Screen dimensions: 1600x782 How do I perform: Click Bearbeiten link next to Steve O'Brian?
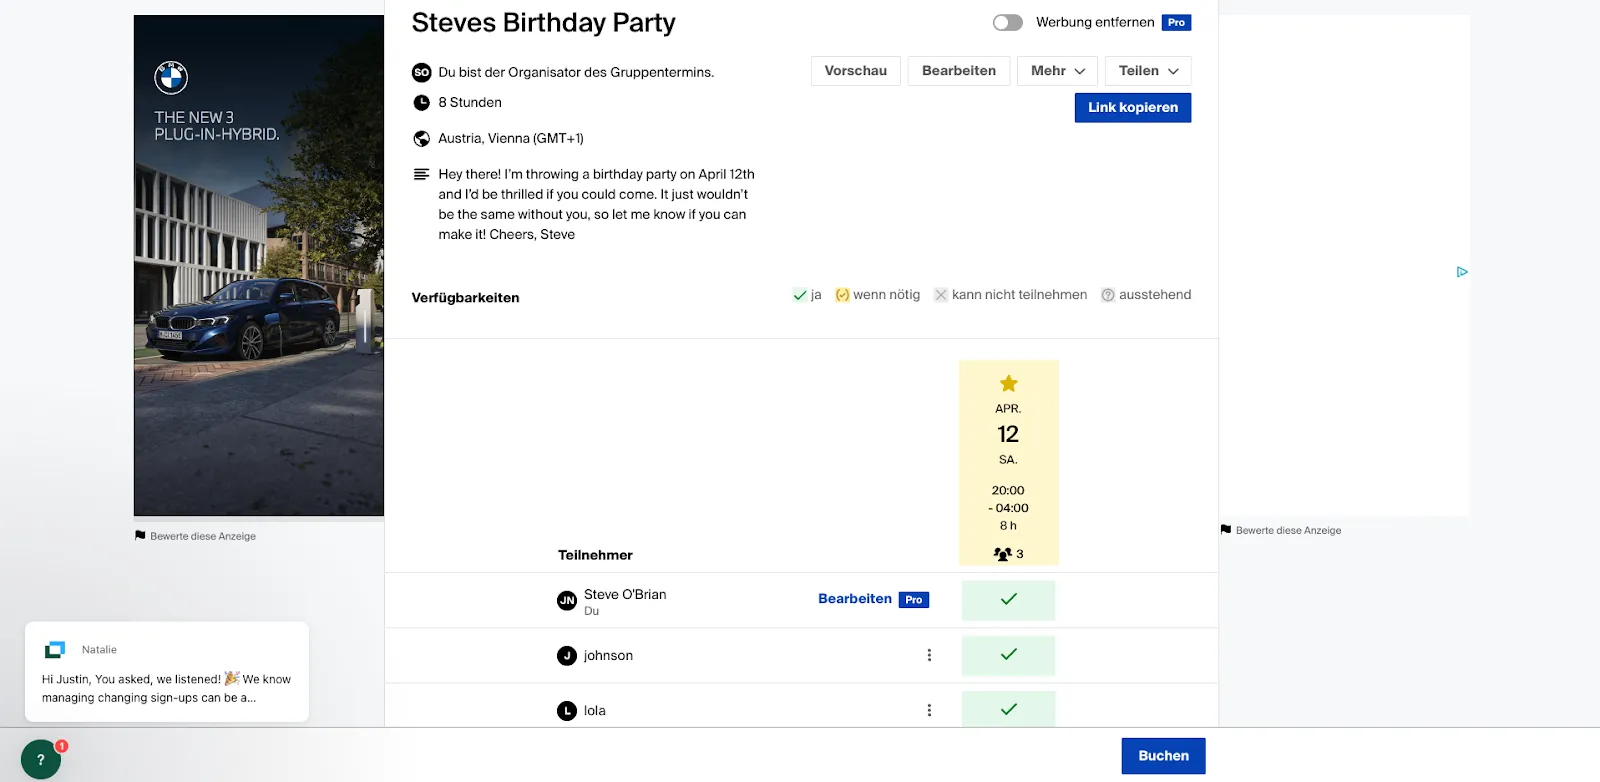(x=854, y=599)
